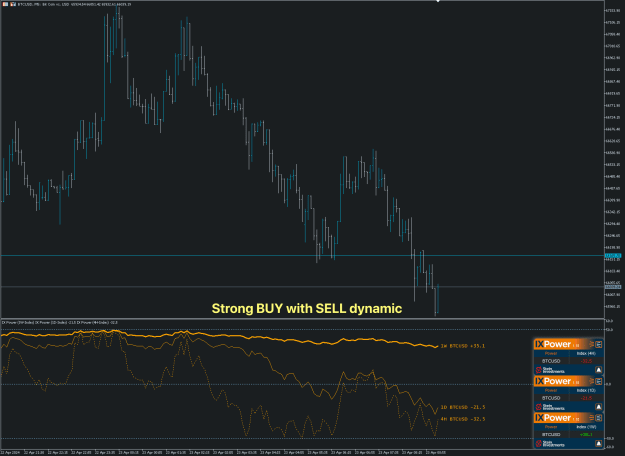The image size is (625, 456).
Task: Click the BTCUSD row in the Index (4H) panel
Action: 569,361
